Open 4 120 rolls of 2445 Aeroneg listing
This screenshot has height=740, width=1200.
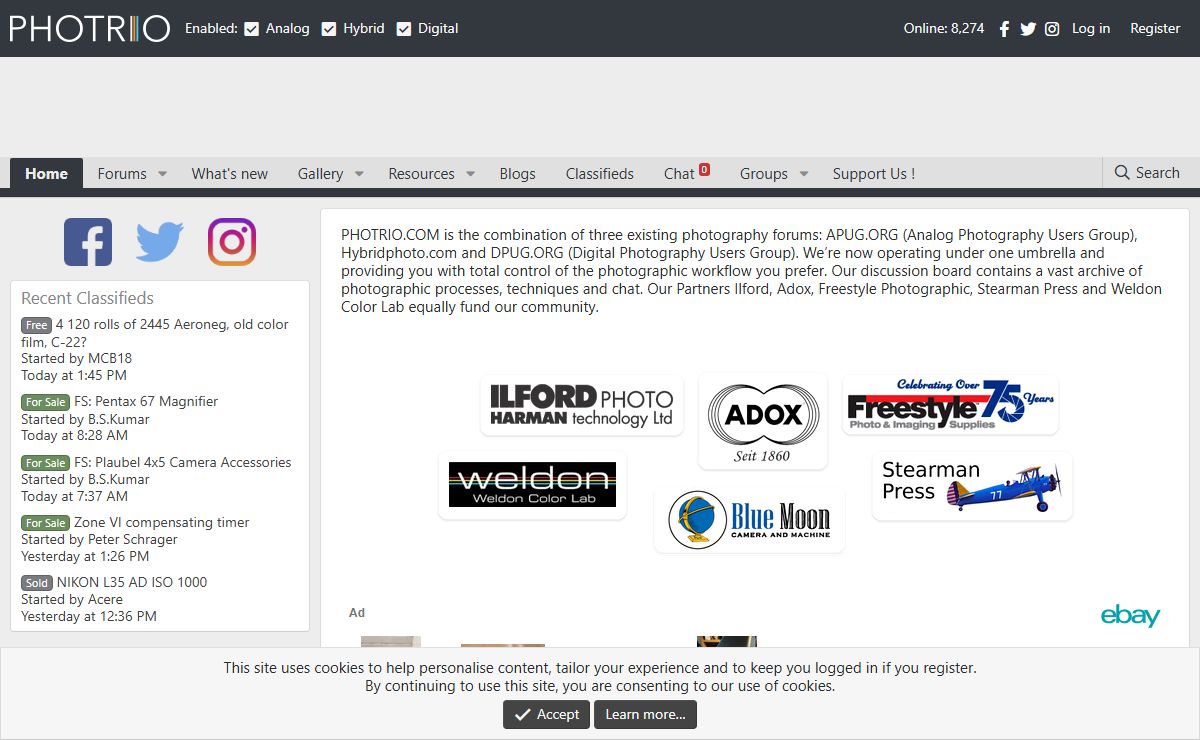(x=155, y=333)
